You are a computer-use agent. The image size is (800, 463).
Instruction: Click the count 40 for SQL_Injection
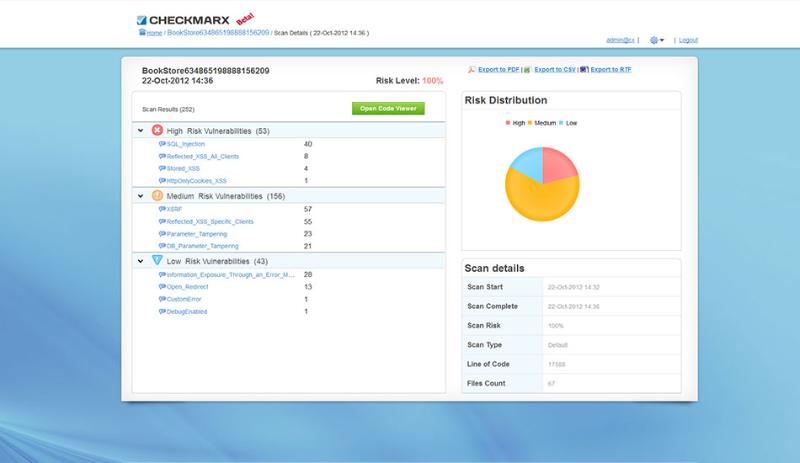pyautogui.click(x=308, y=144)
